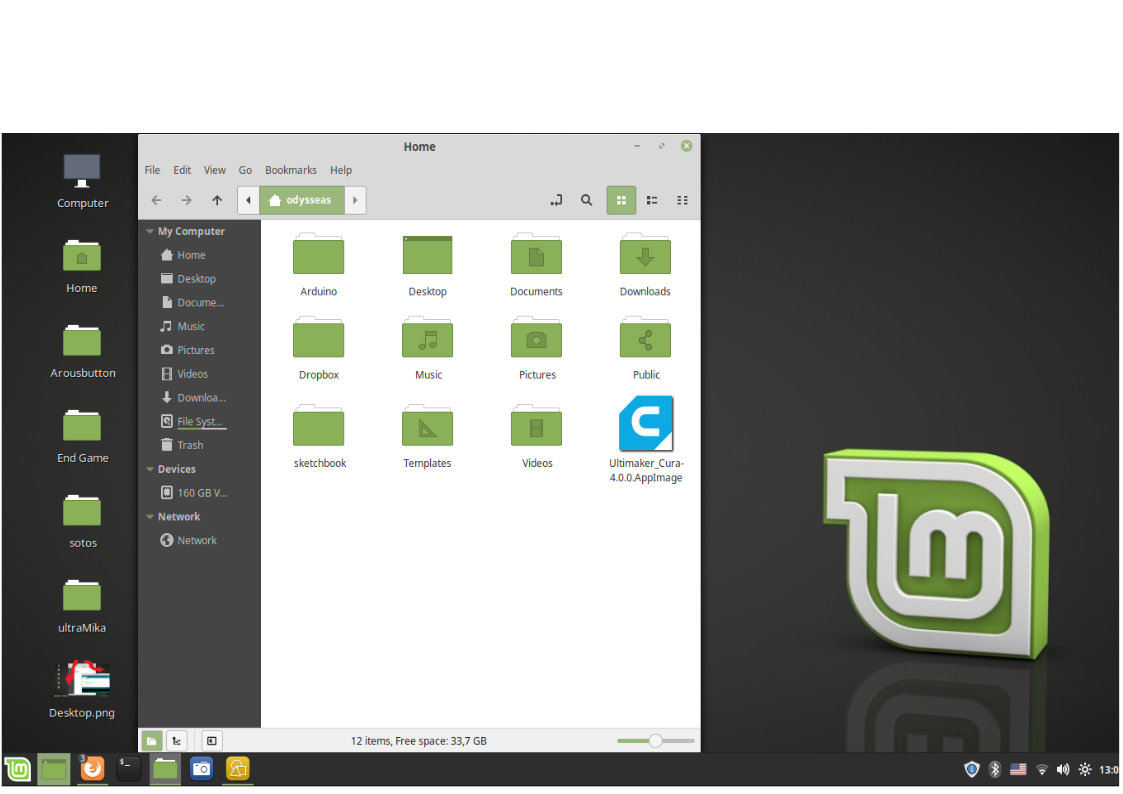Click the Bluetooth tray icon
Image resolution: width=1123 pixels, height=794 pixels.
994,769
